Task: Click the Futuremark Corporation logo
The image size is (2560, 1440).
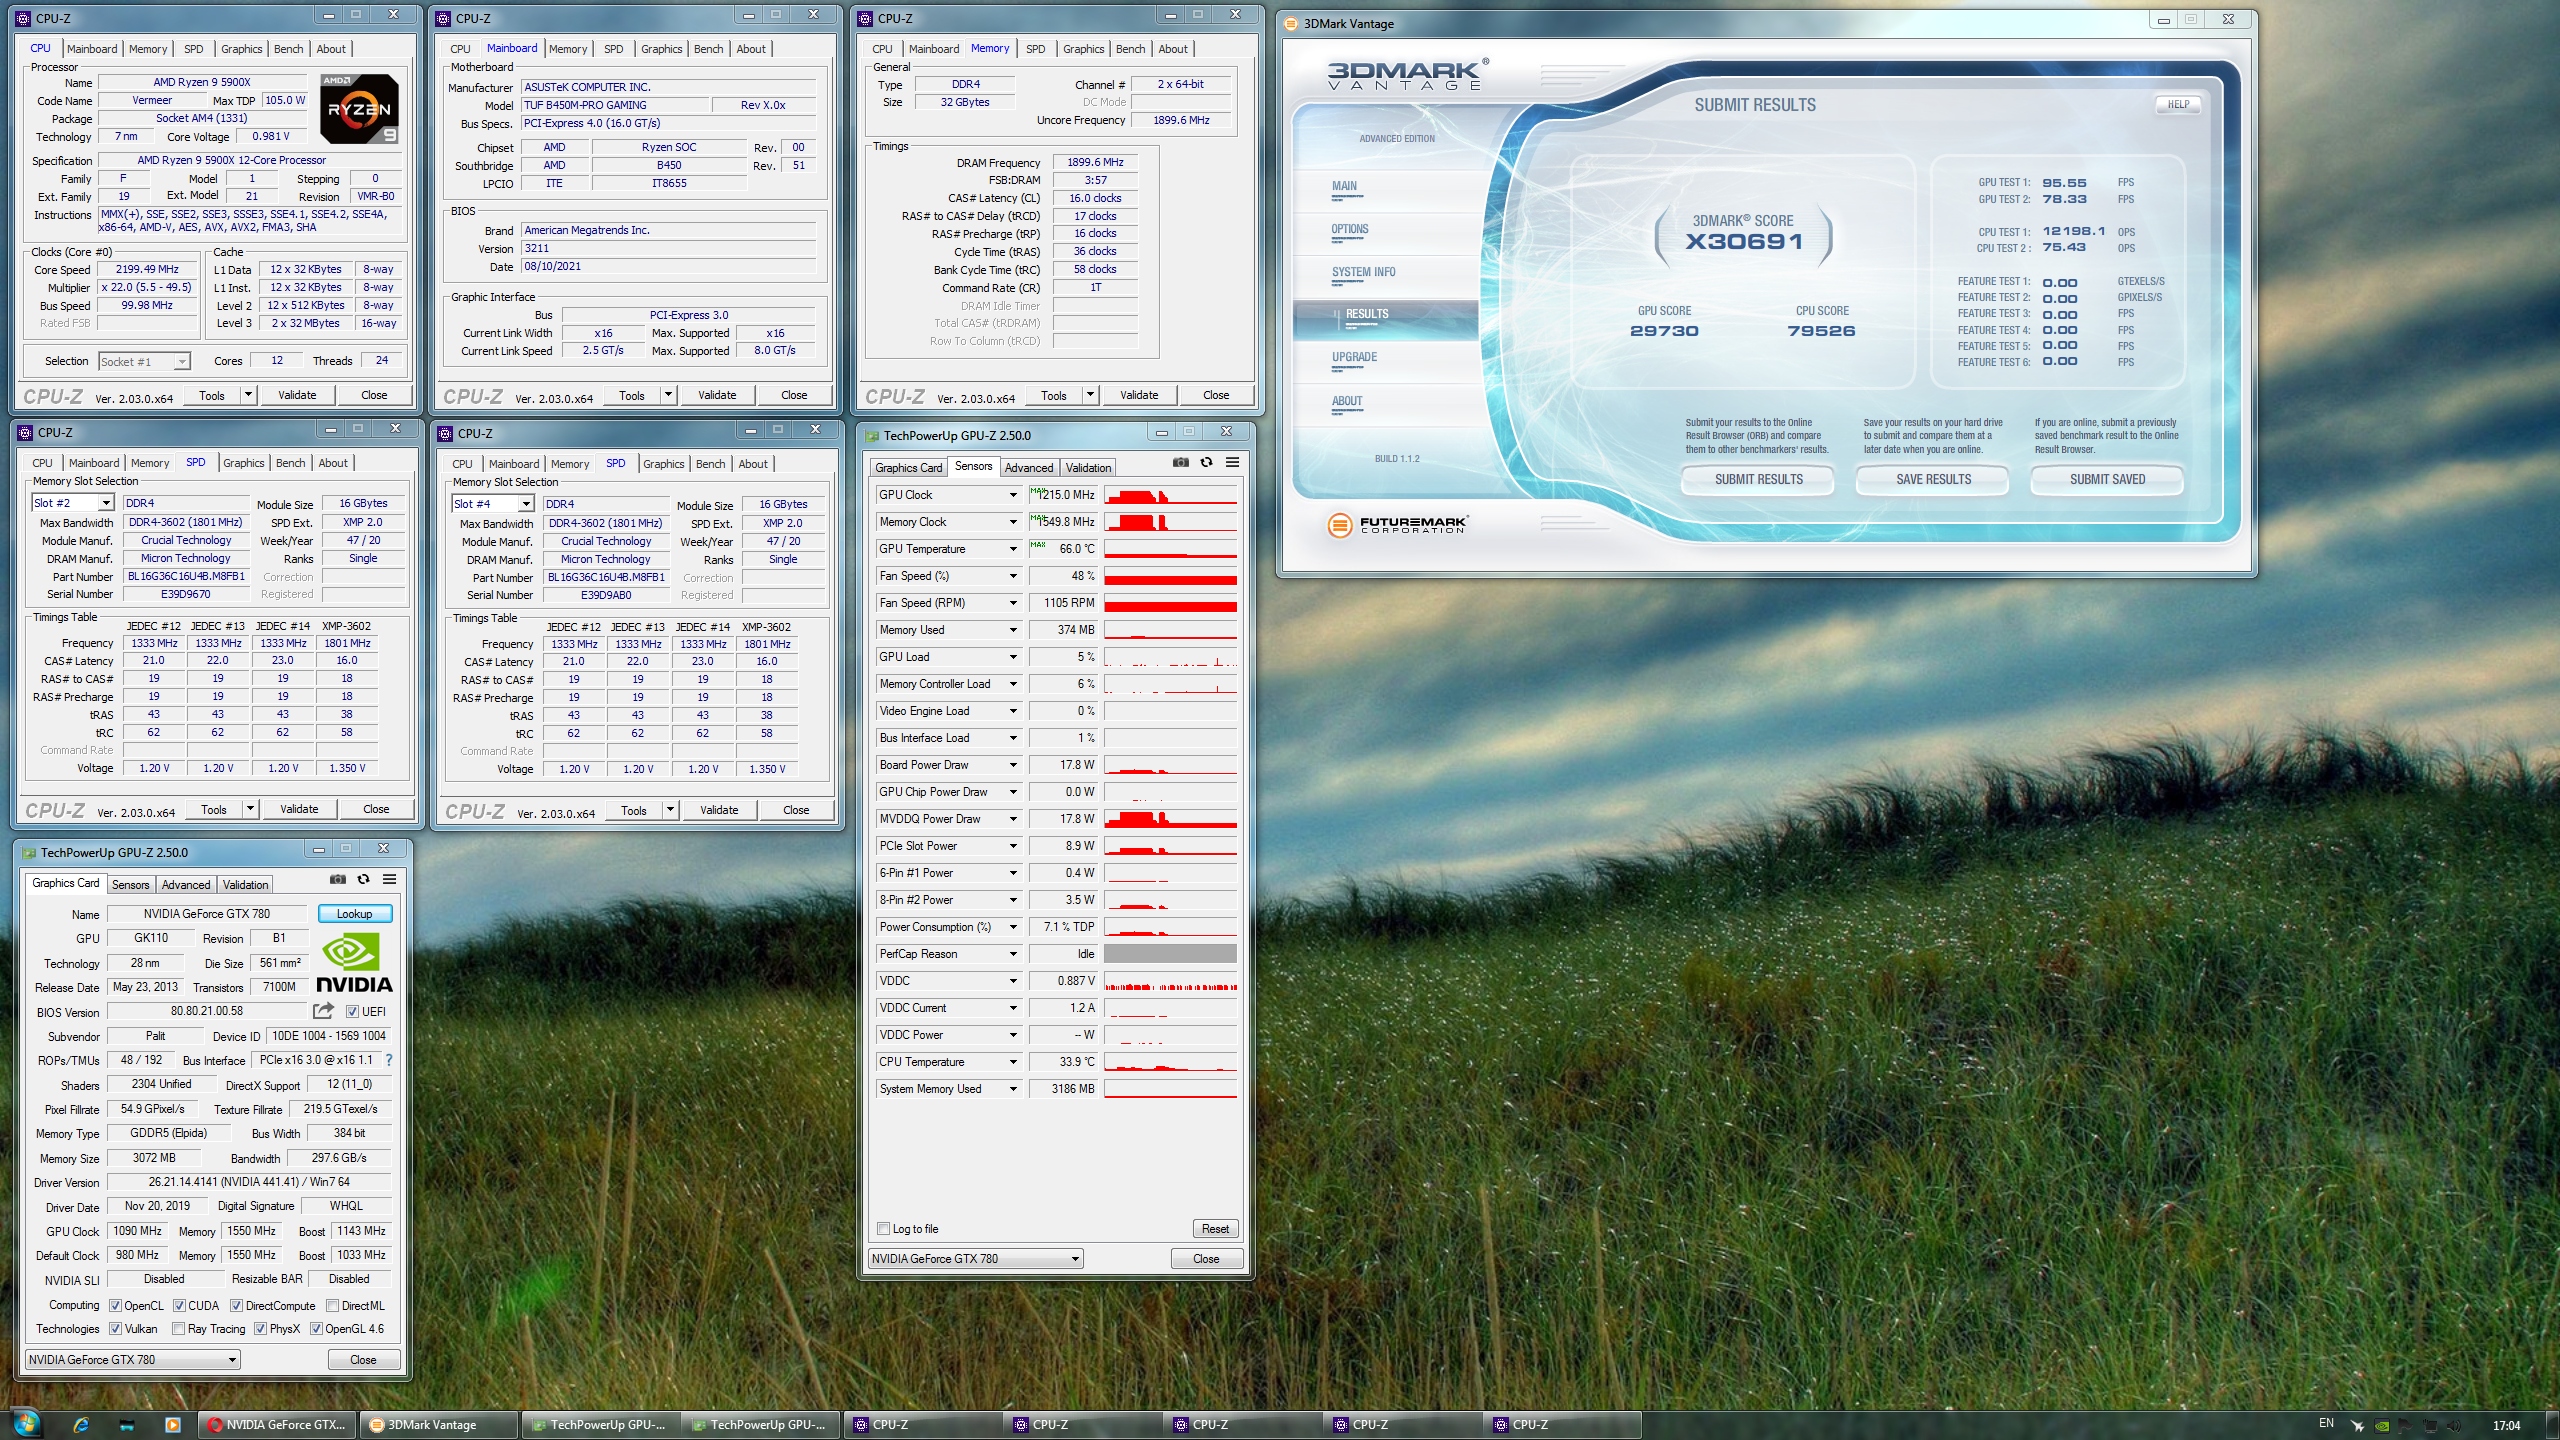Action: 1397,524
